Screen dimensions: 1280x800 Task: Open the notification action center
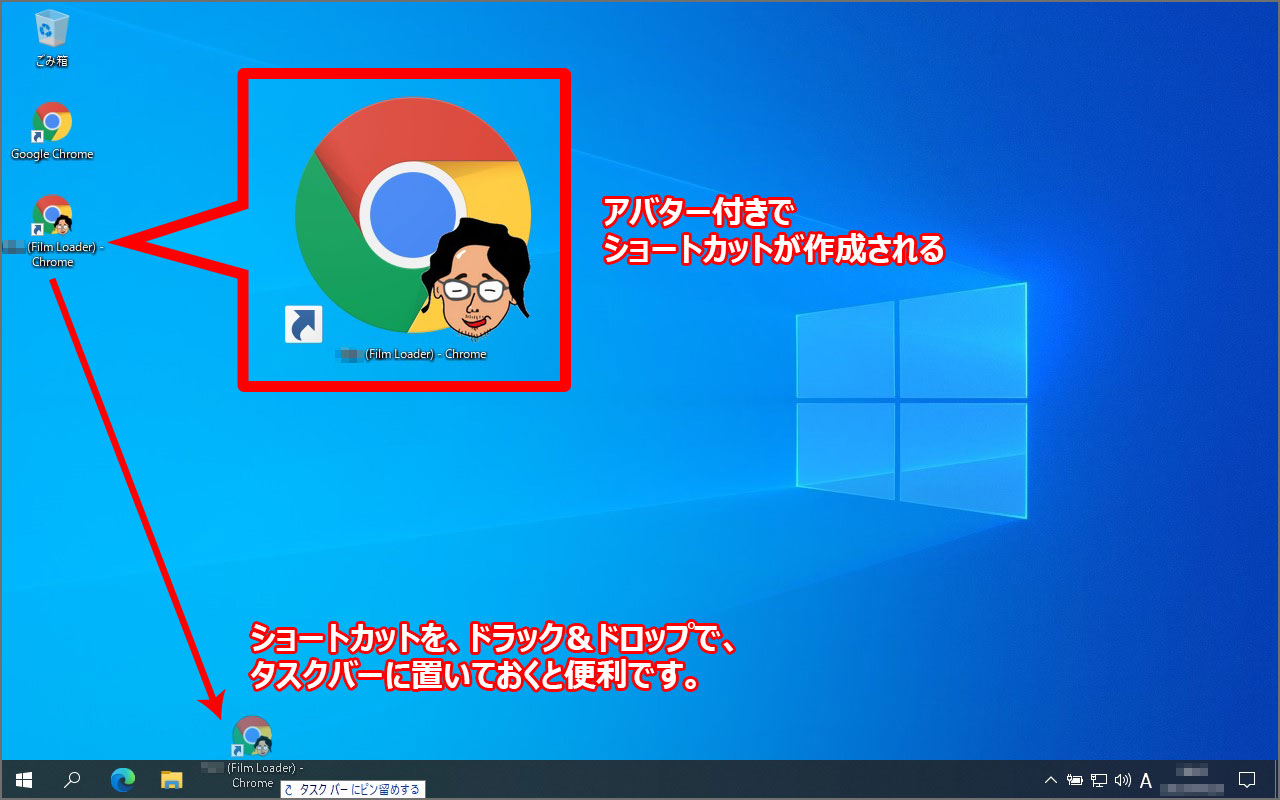click(1247, 780)
